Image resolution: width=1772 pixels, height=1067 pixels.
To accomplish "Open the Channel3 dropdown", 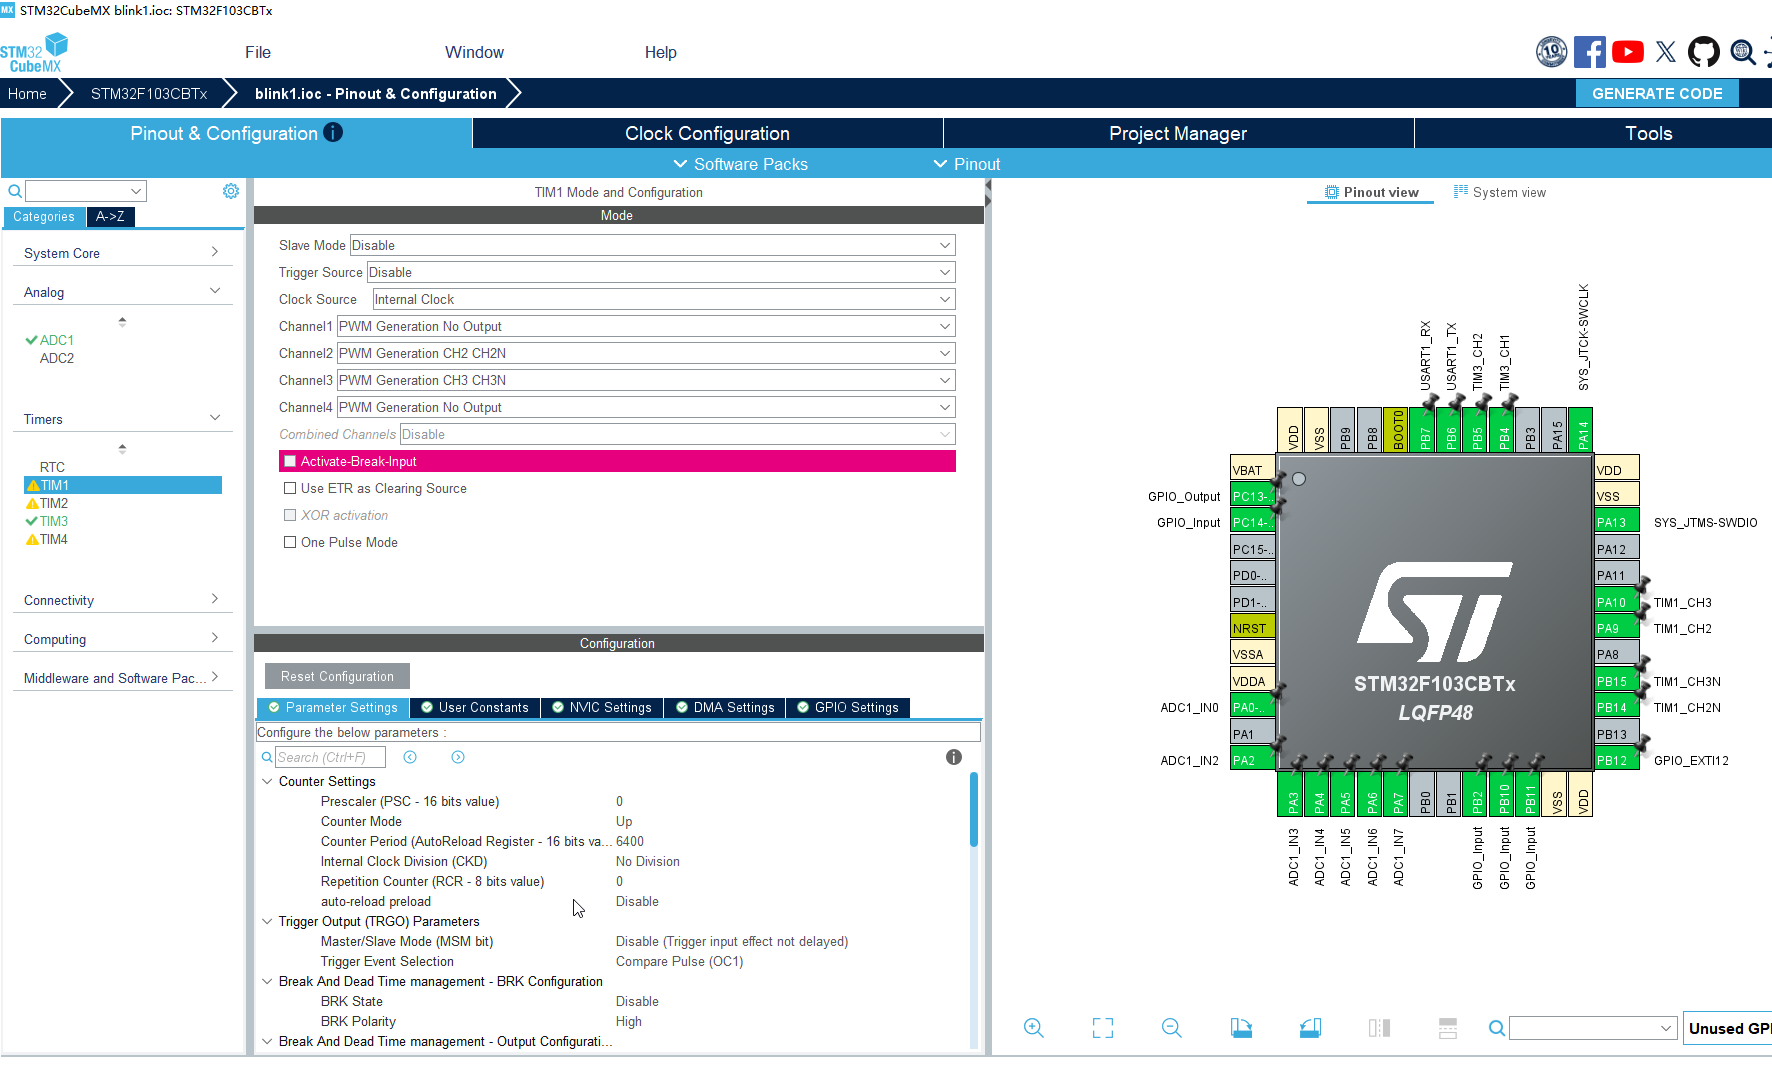I will 646,380.
